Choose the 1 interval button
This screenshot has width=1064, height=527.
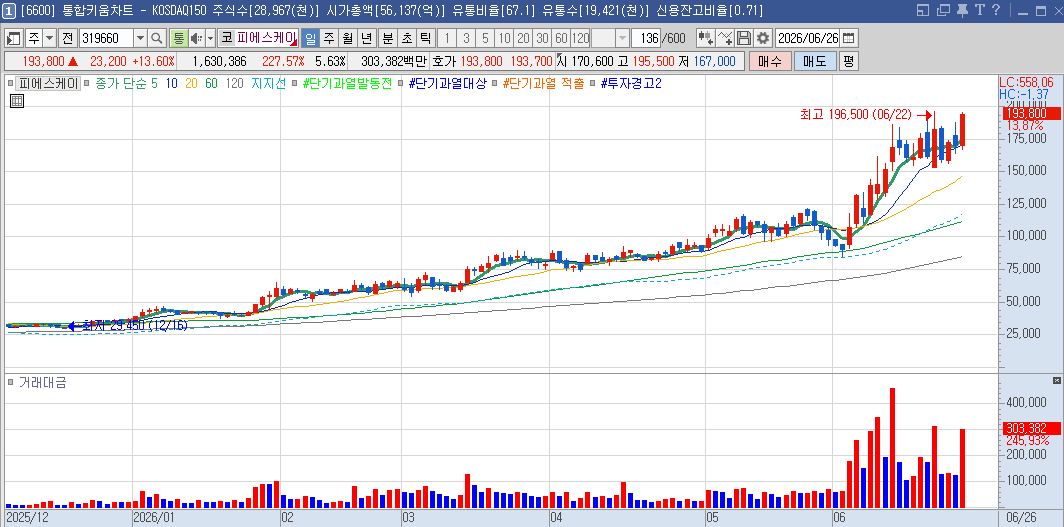coord(447,38)
